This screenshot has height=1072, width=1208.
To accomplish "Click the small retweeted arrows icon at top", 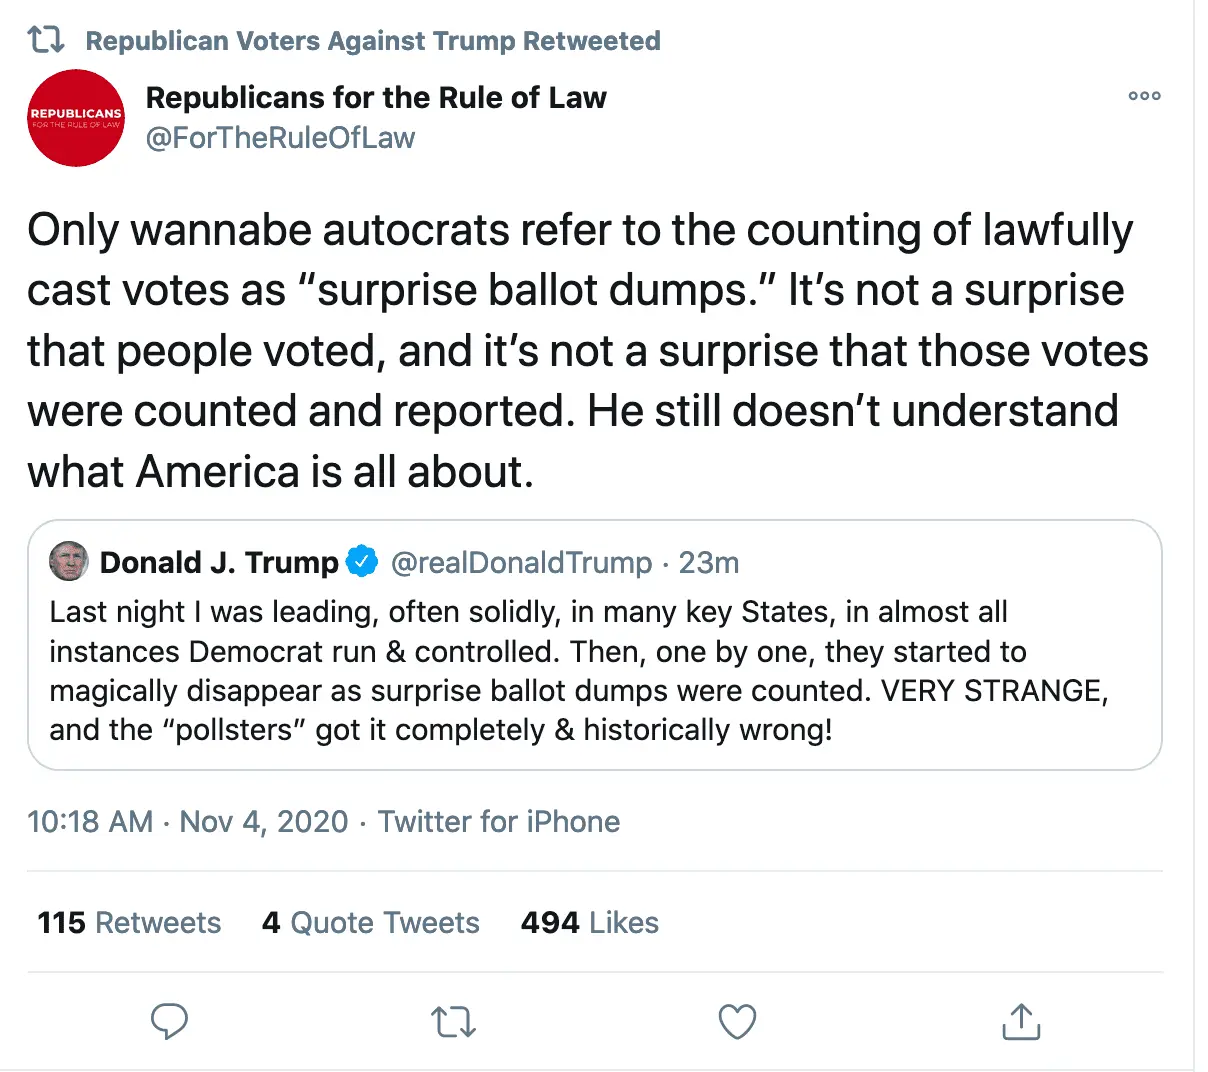I will (46, 40).
